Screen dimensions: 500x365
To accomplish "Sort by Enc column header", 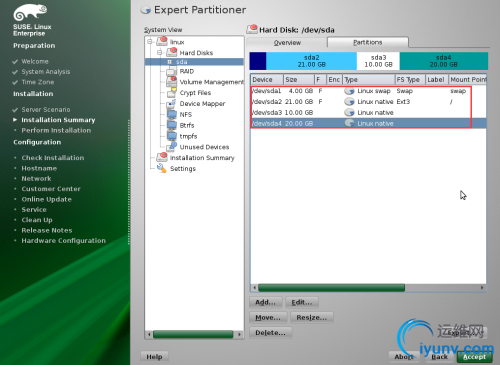I will click(x=334, y=80).
